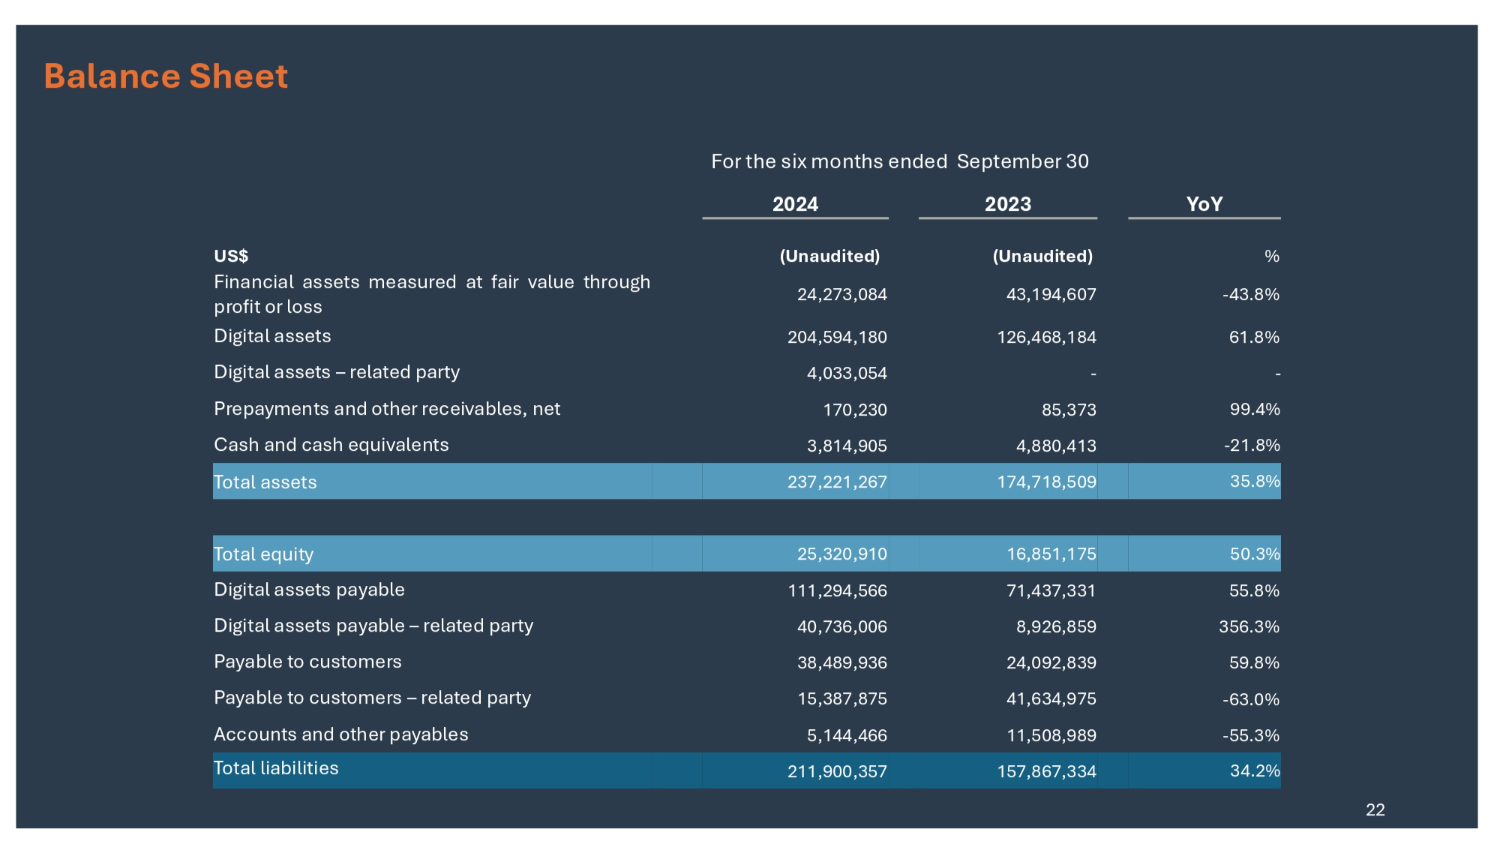Click the slide page number 22
1500x853 pixels.
(1375, 810)
